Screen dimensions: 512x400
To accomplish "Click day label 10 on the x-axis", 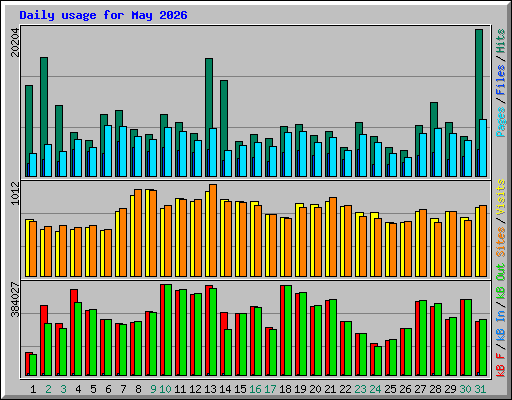I will (x=165, y=389).
